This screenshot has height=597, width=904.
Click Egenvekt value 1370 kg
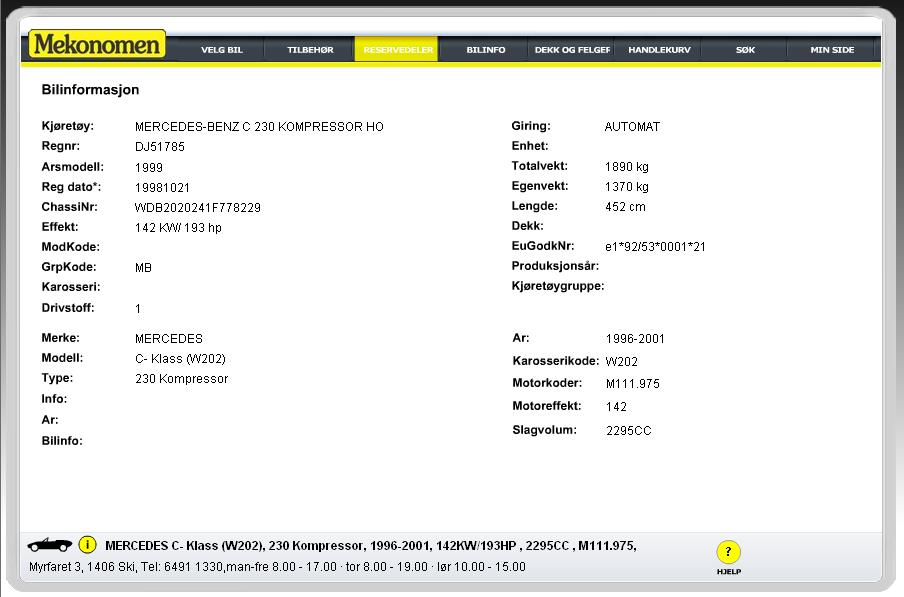coord(627,187)
